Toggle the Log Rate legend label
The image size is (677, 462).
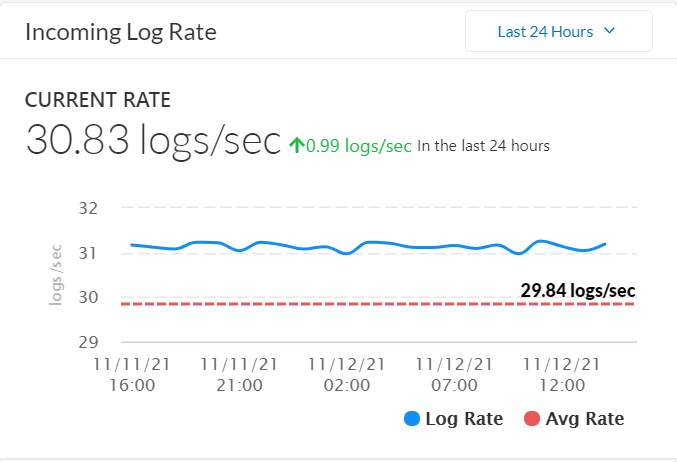pos(466,419)
